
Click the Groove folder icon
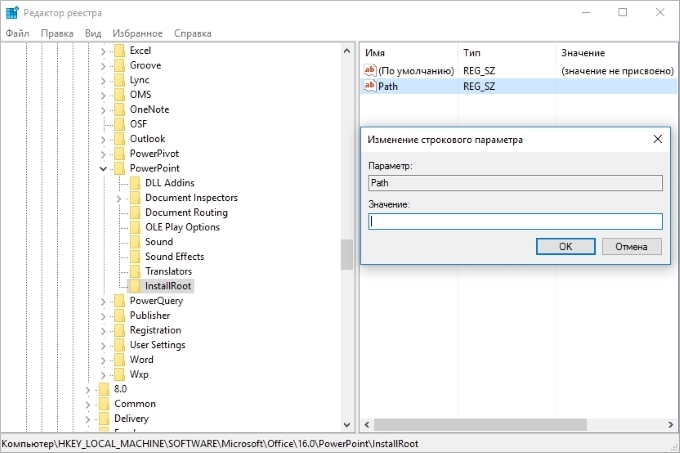[x=119, y=65]
